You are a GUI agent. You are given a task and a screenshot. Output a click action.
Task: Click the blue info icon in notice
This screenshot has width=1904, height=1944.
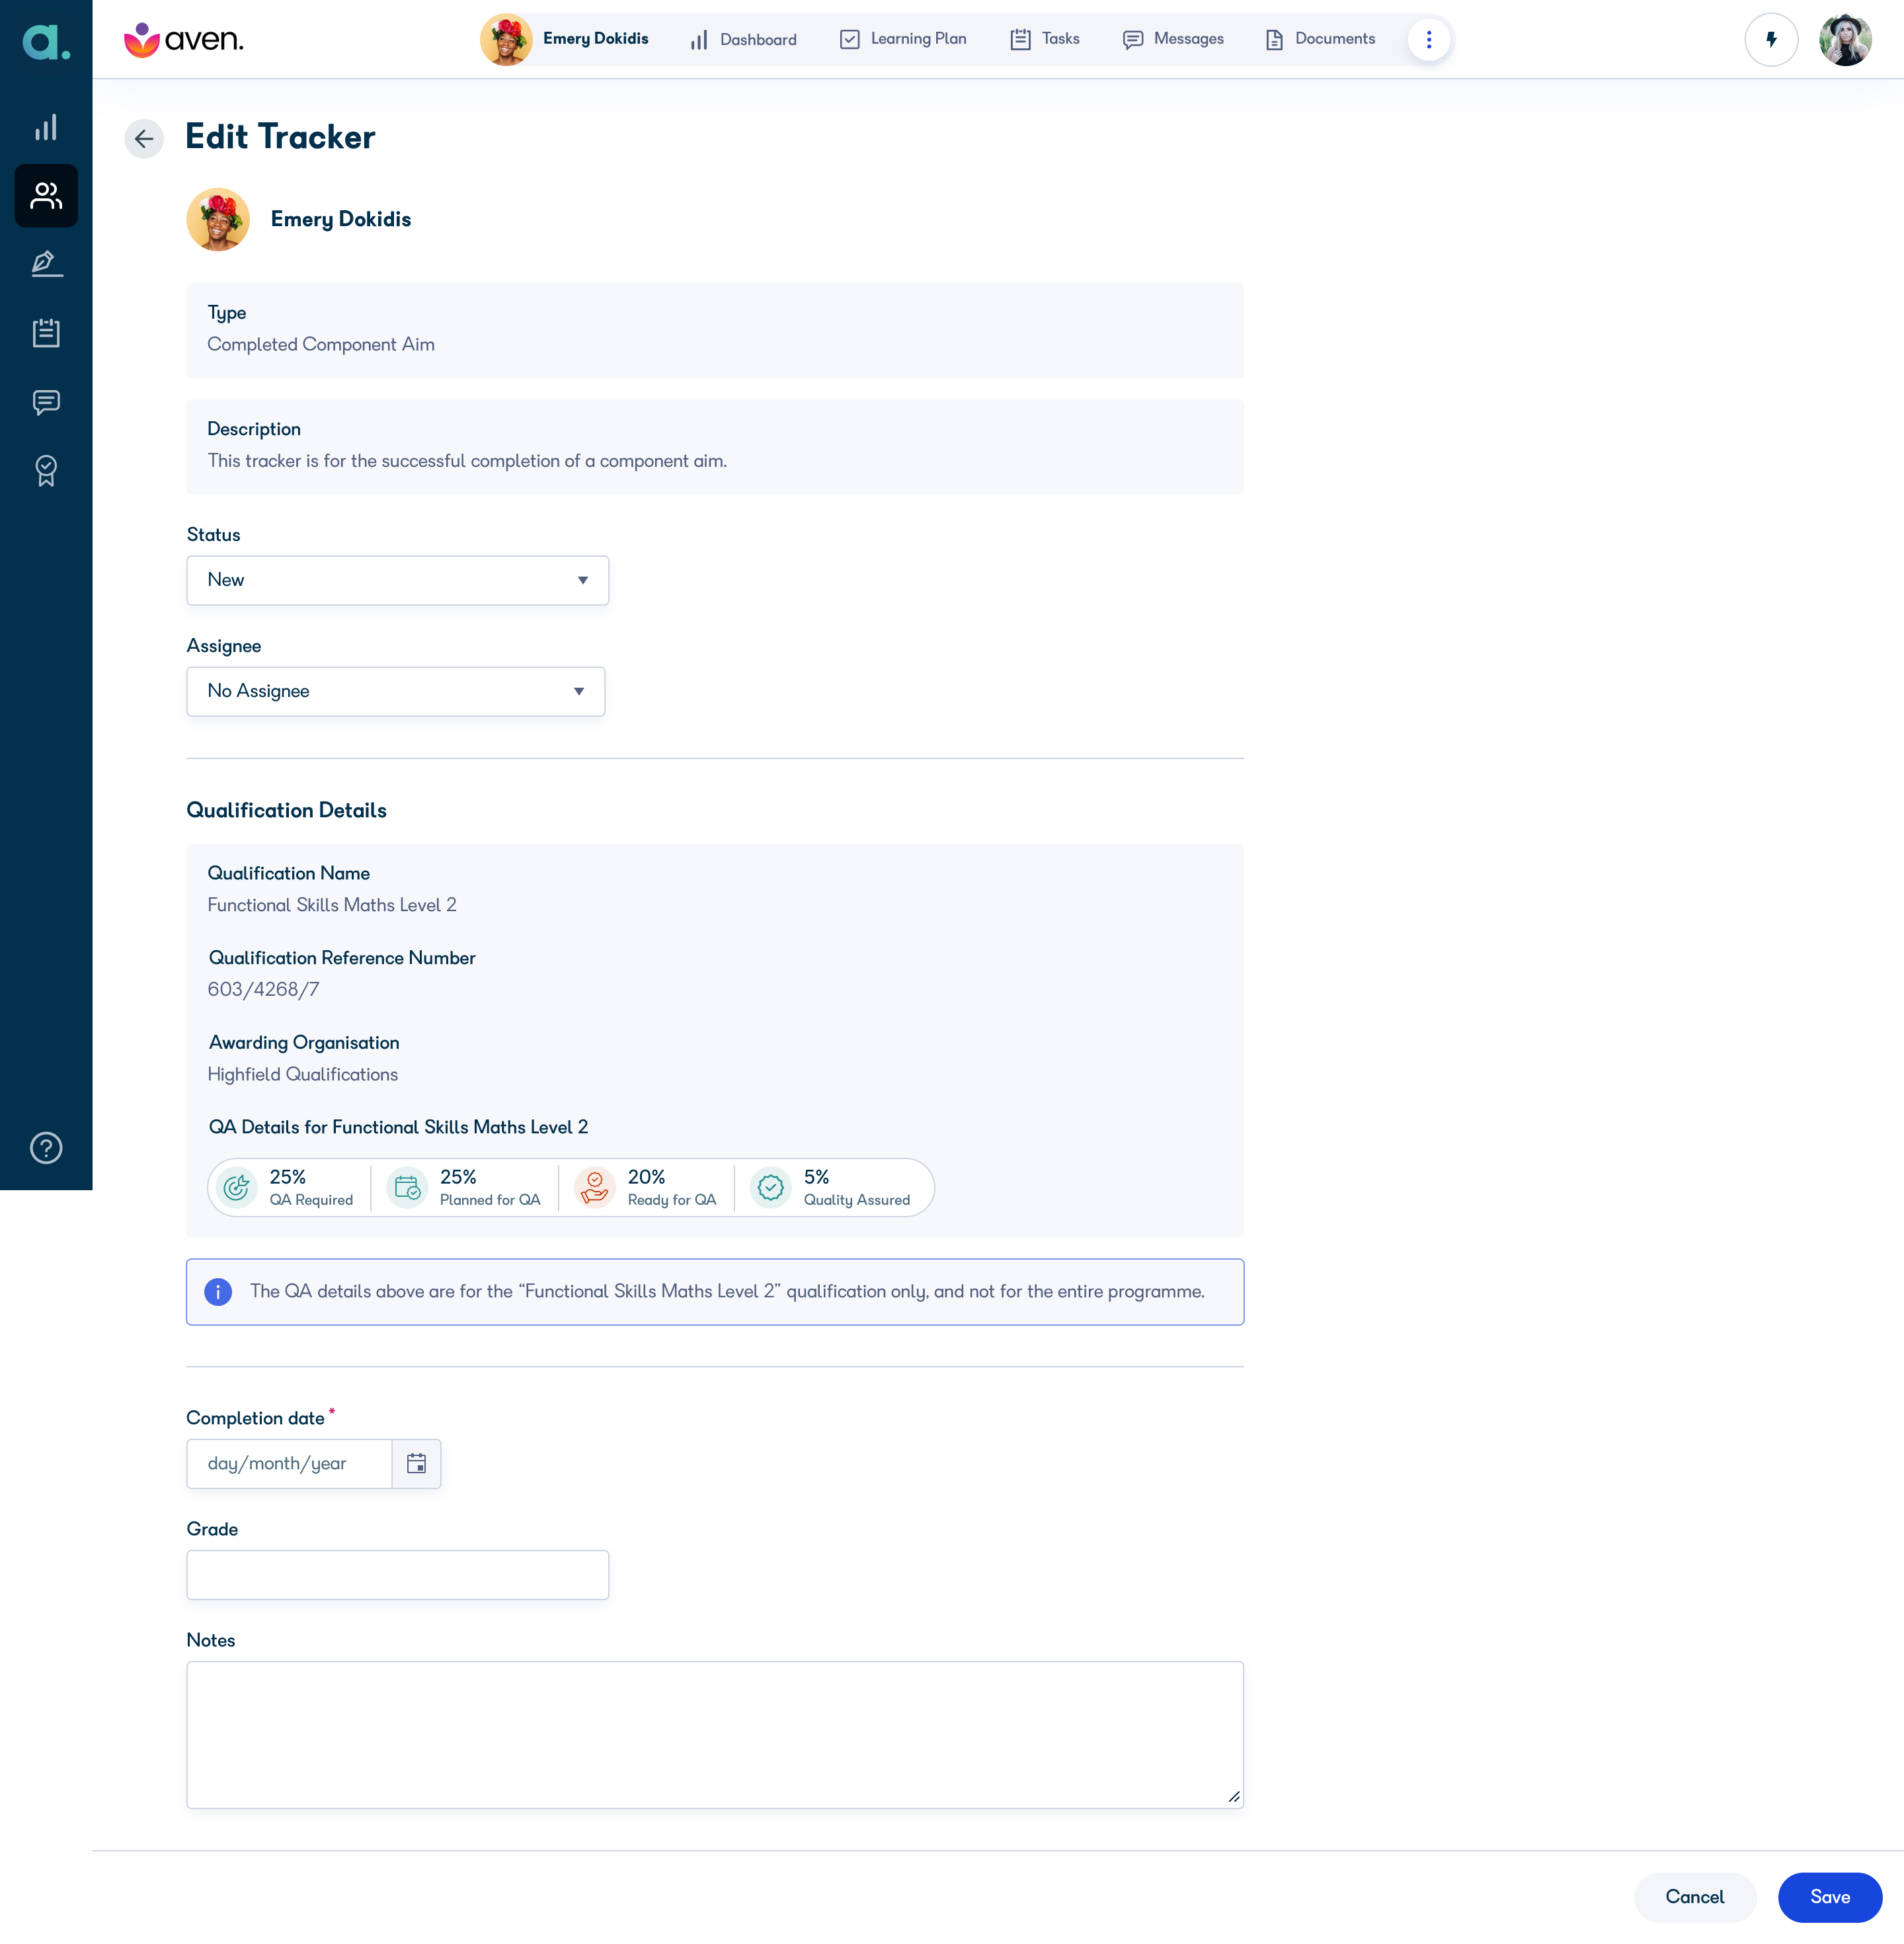coord(218,1291)
